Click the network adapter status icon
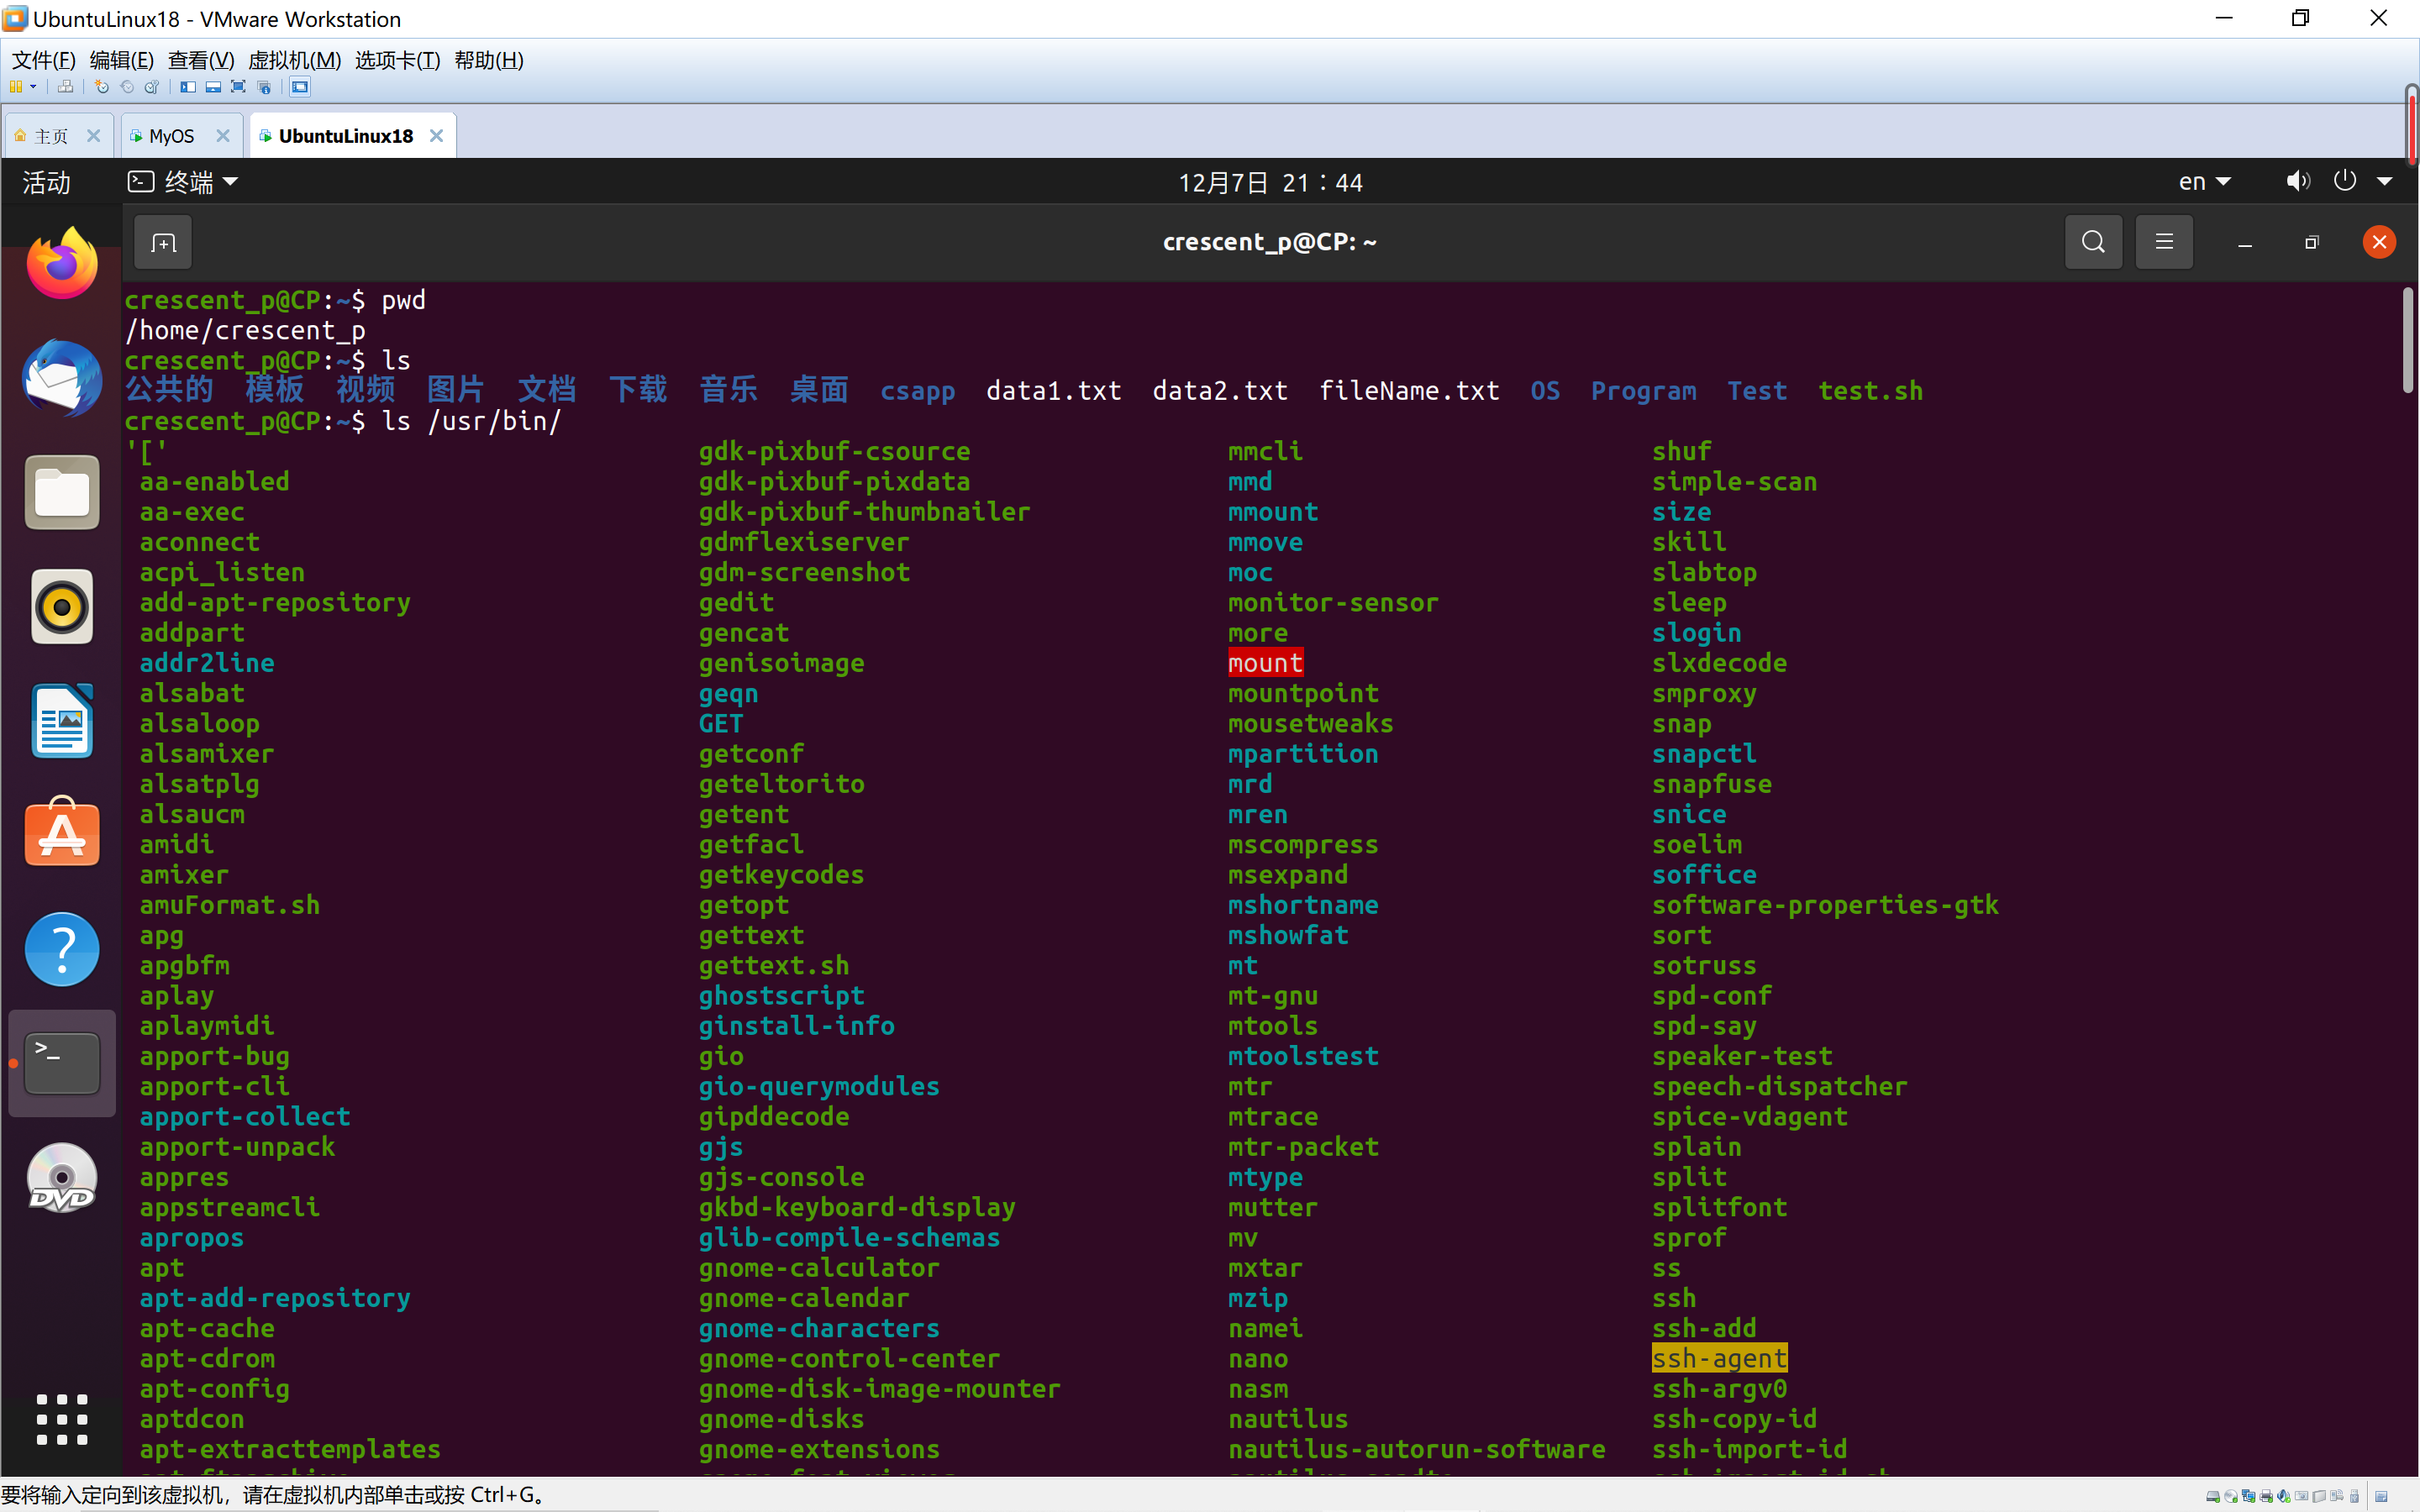 pyautogui.click(x=2249, y=1497)
